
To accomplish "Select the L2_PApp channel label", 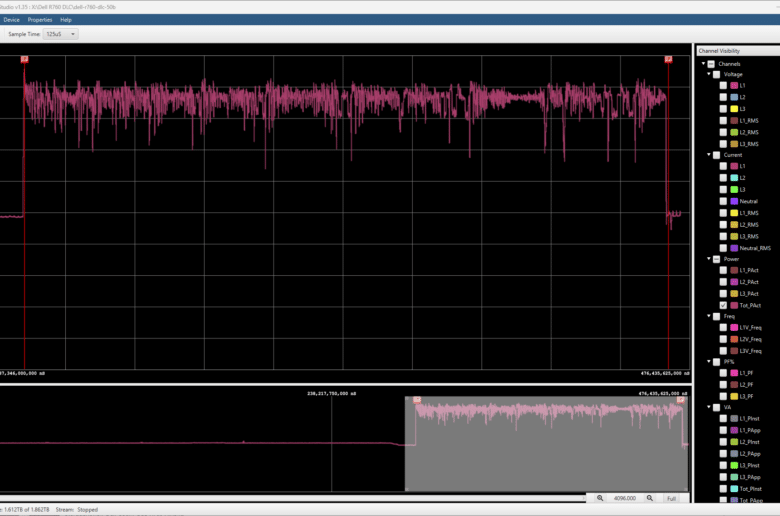I will tap(750, 454).
